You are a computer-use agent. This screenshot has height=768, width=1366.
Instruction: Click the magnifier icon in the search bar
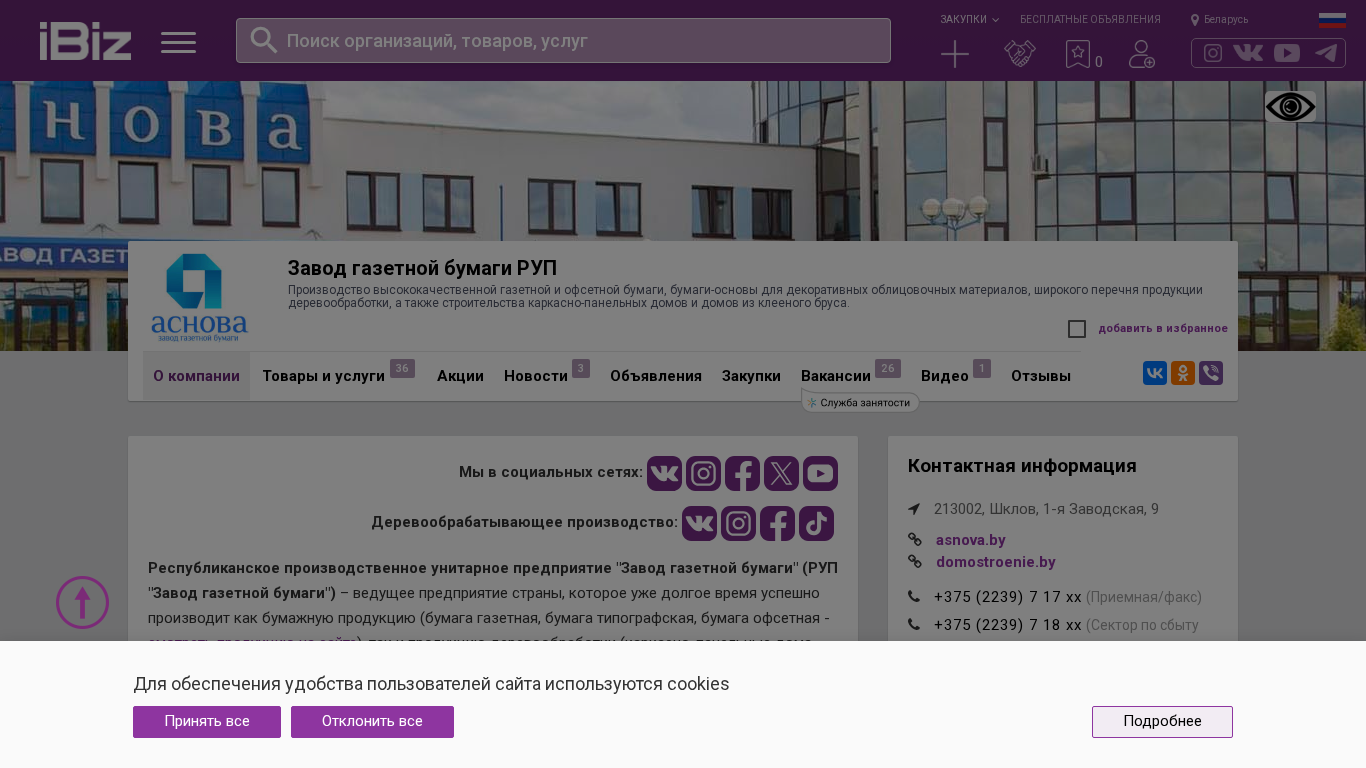[x=264, y=40]
